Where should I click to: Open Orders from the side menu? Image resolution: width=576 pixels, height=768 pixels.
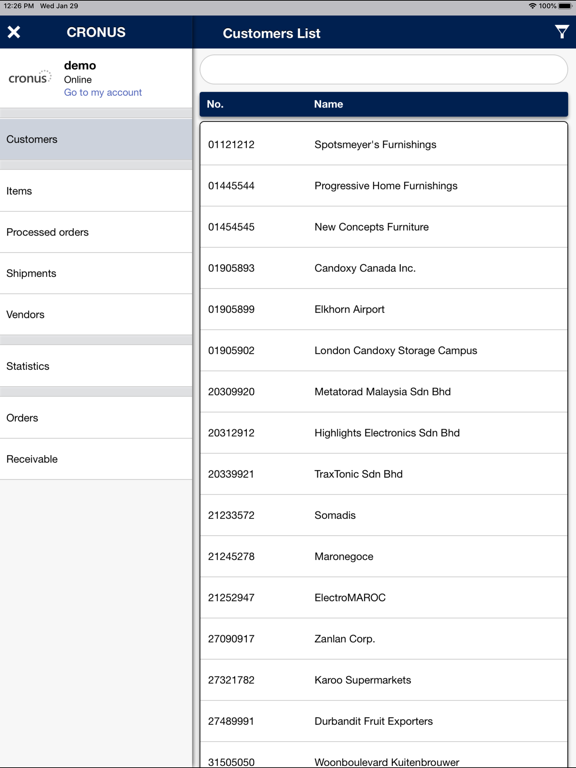(x=96, y=418)
